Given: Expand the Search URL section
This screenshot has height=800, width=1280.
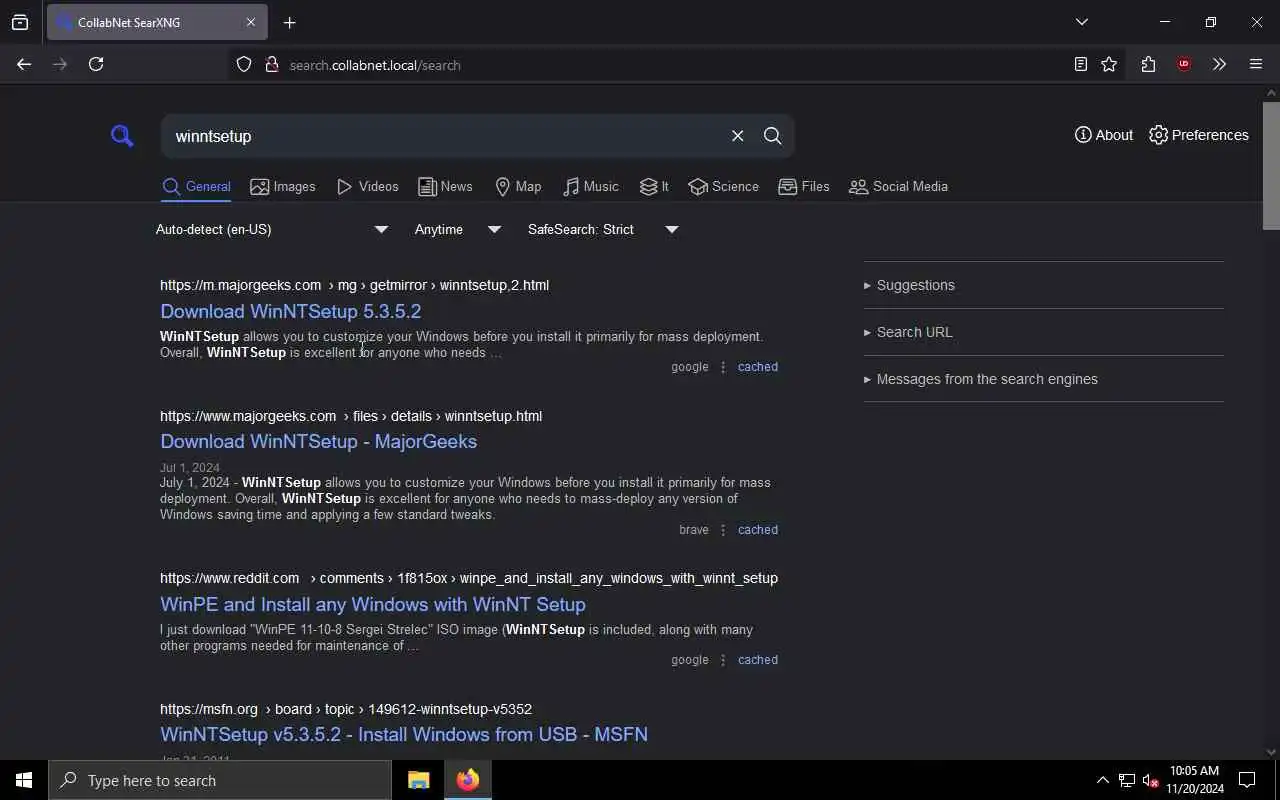Looking at the screenshot, I should coord(1043,332).
